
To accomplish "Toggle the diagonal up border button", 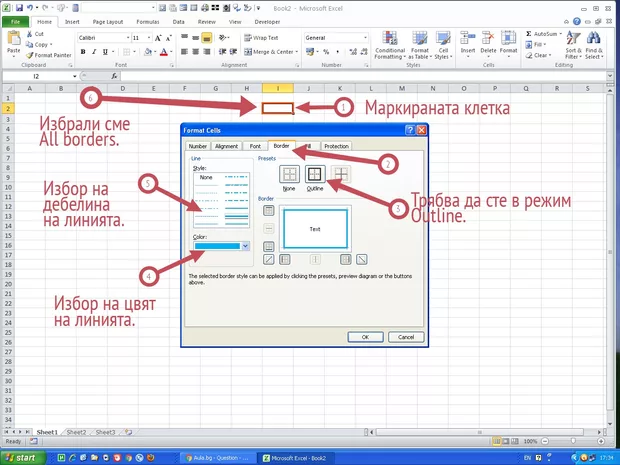I will click(268, 260).
